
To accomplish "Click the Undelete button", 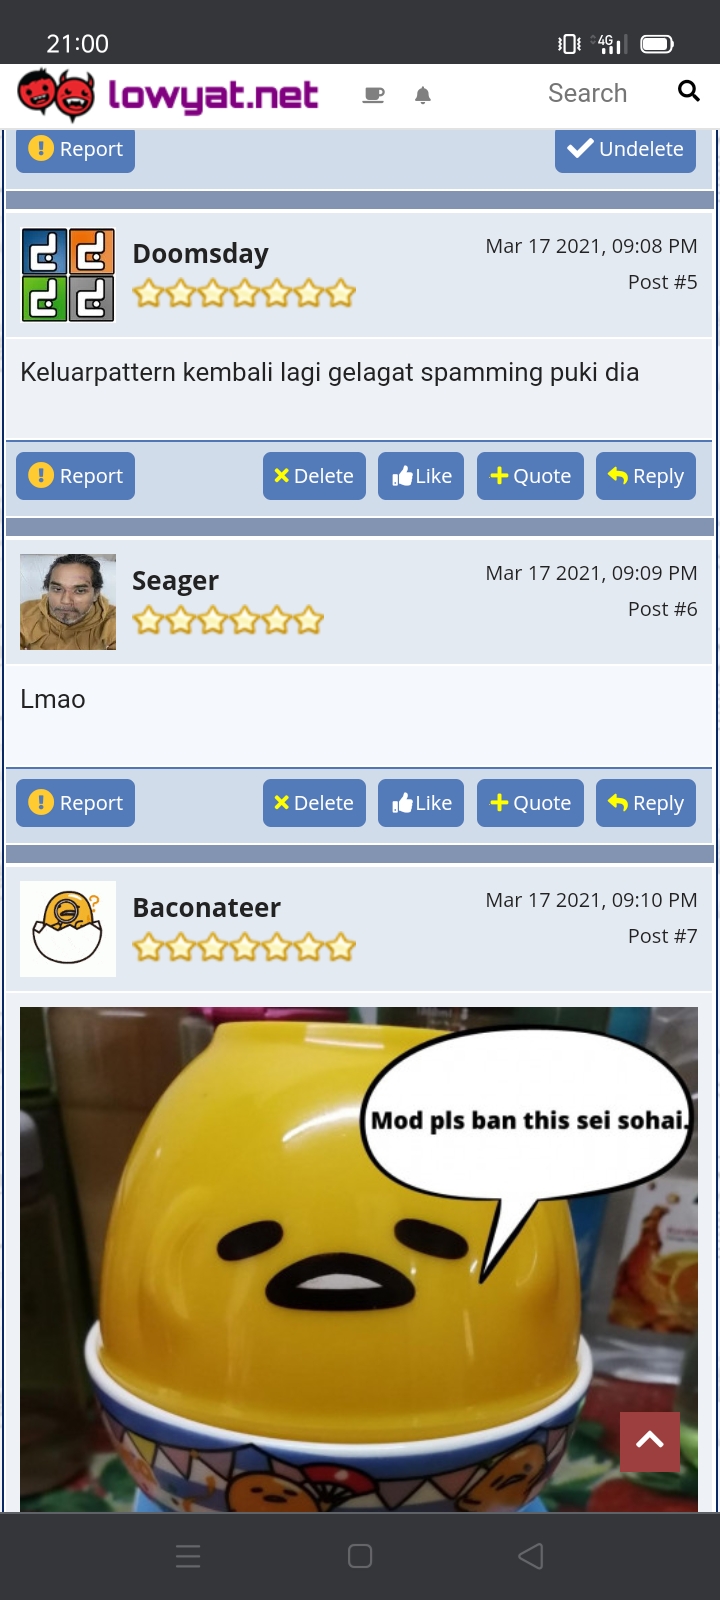I will [x=625, y=150].
